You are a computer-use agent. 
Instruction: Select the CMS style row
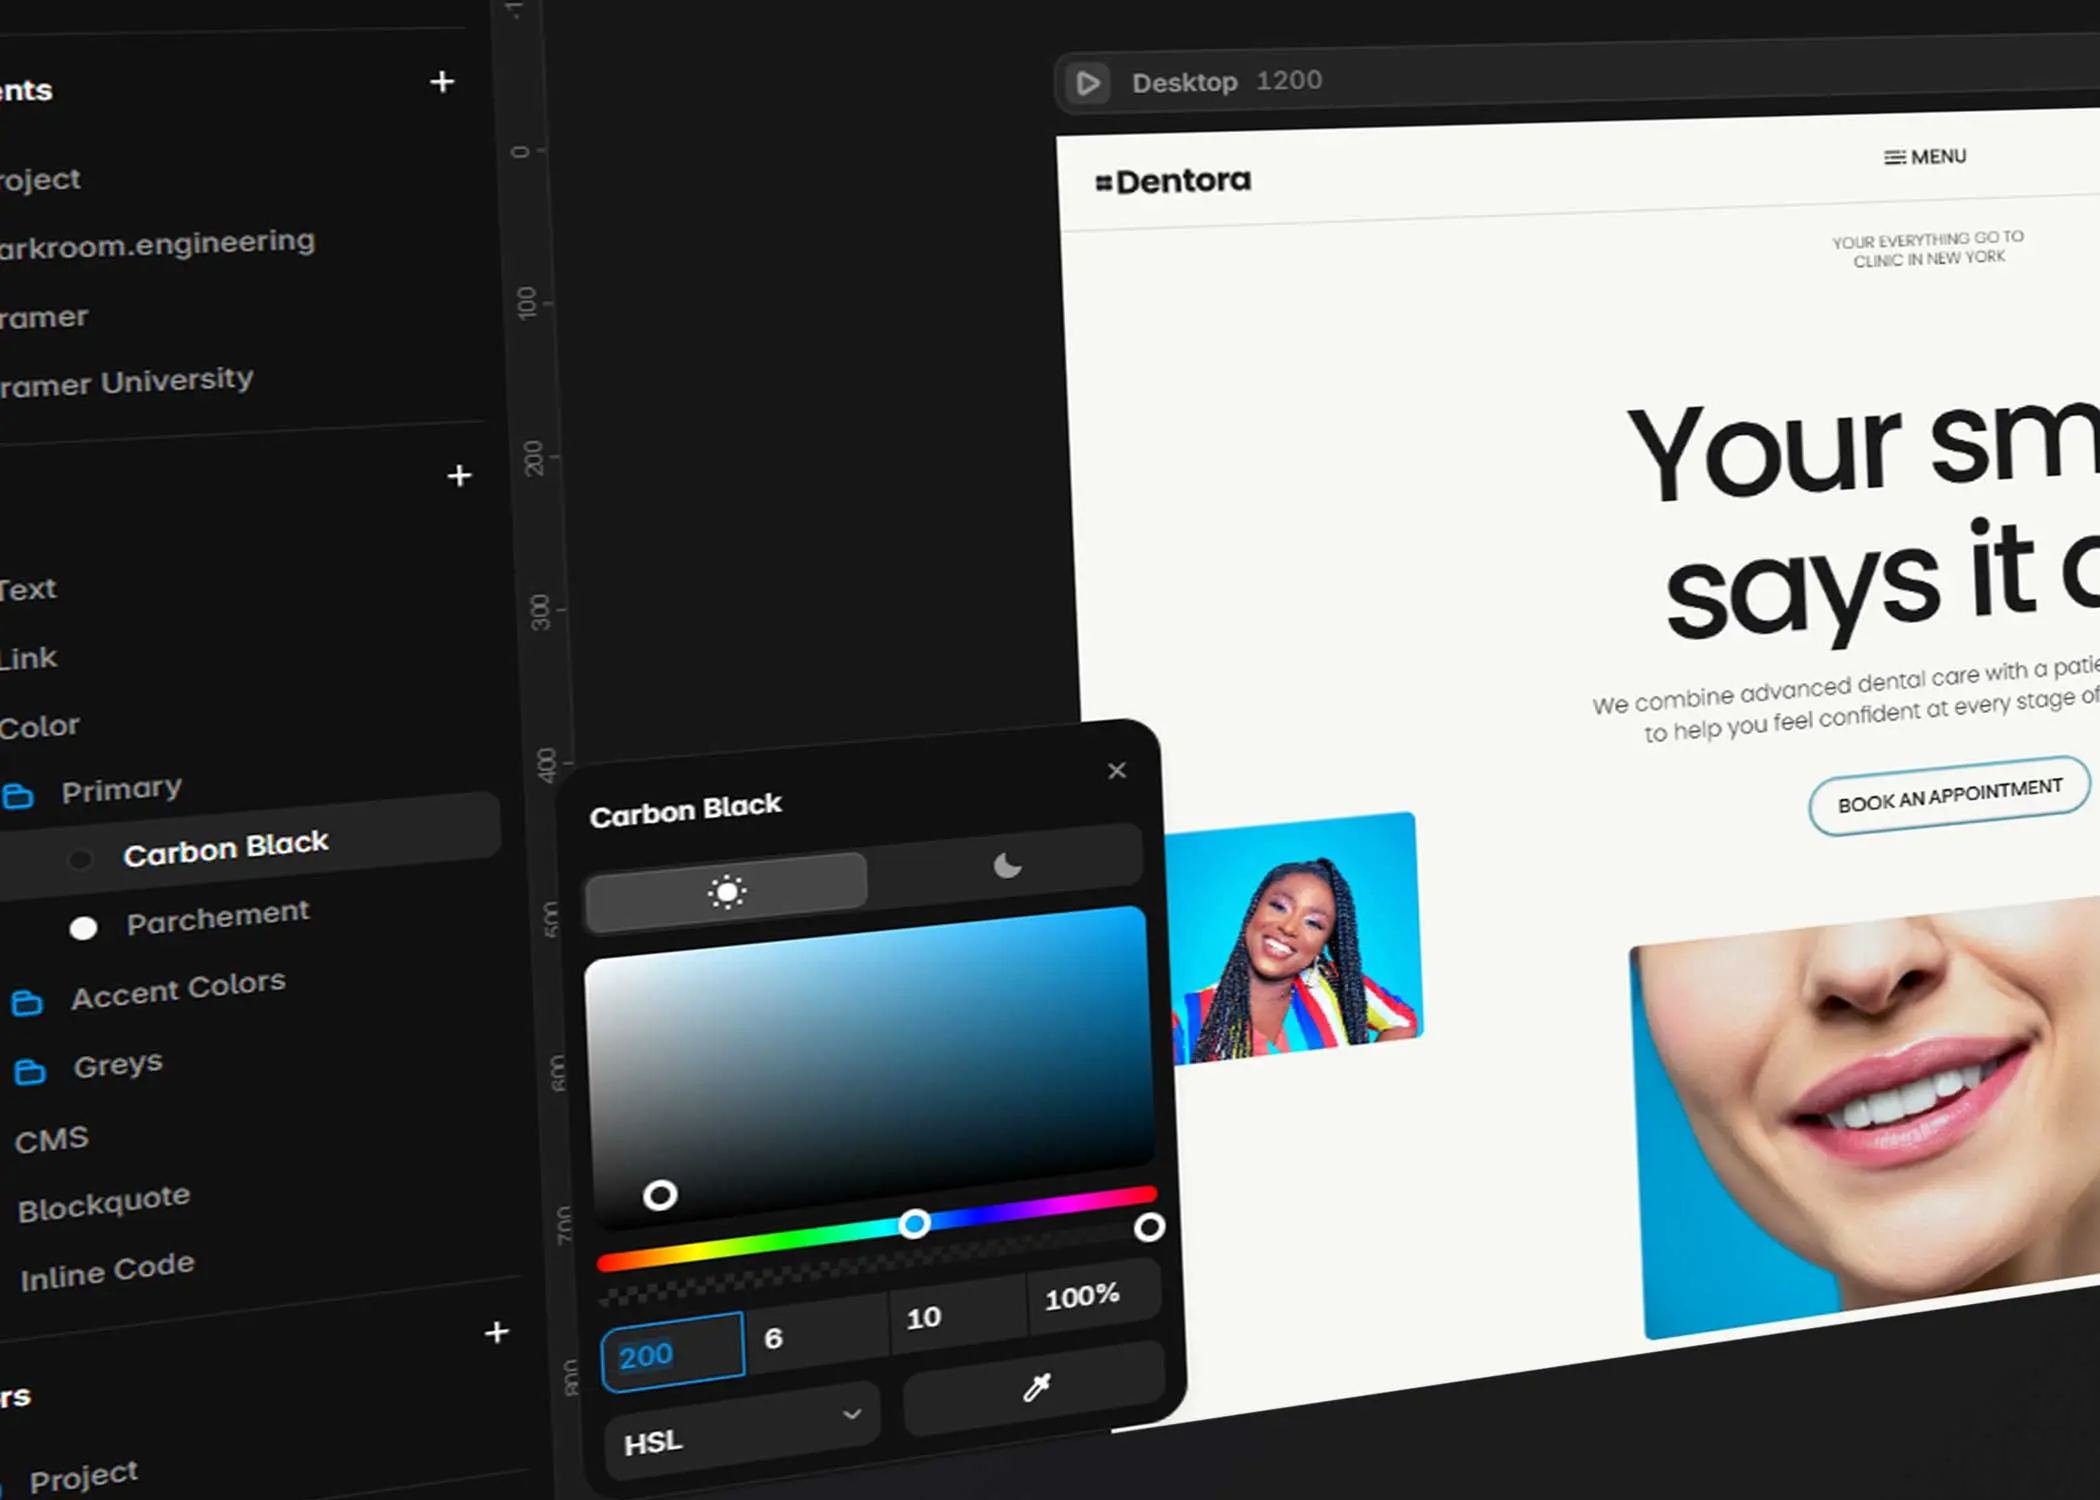tap(52, 1140)
